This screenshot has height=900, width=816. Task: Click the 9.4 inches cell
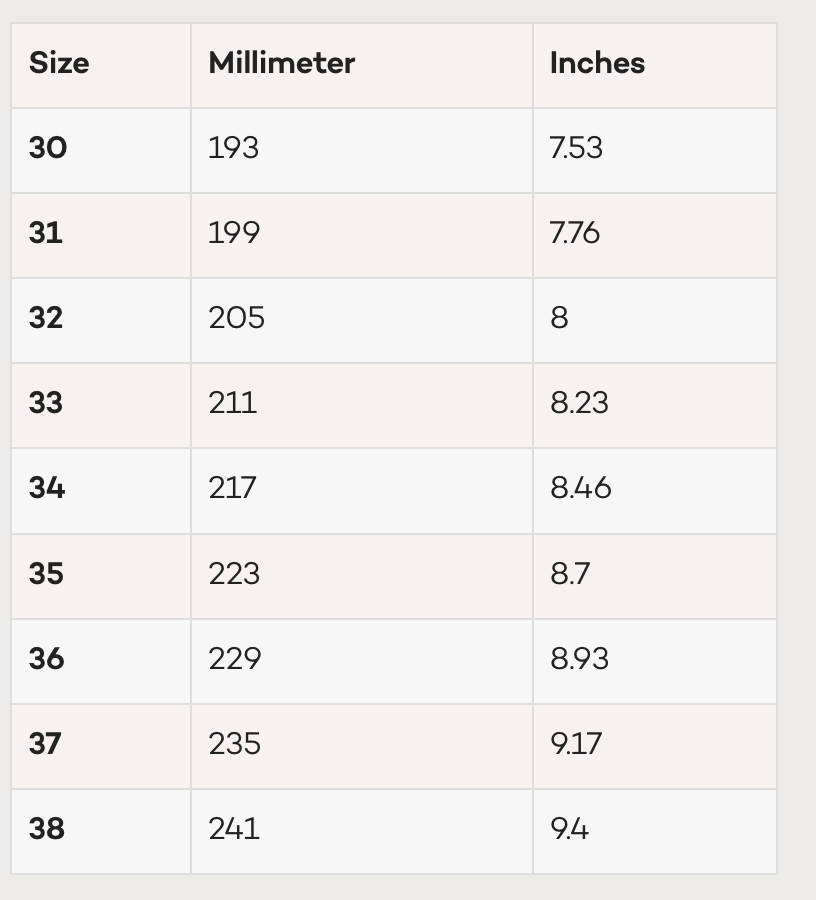coord(569,829)
